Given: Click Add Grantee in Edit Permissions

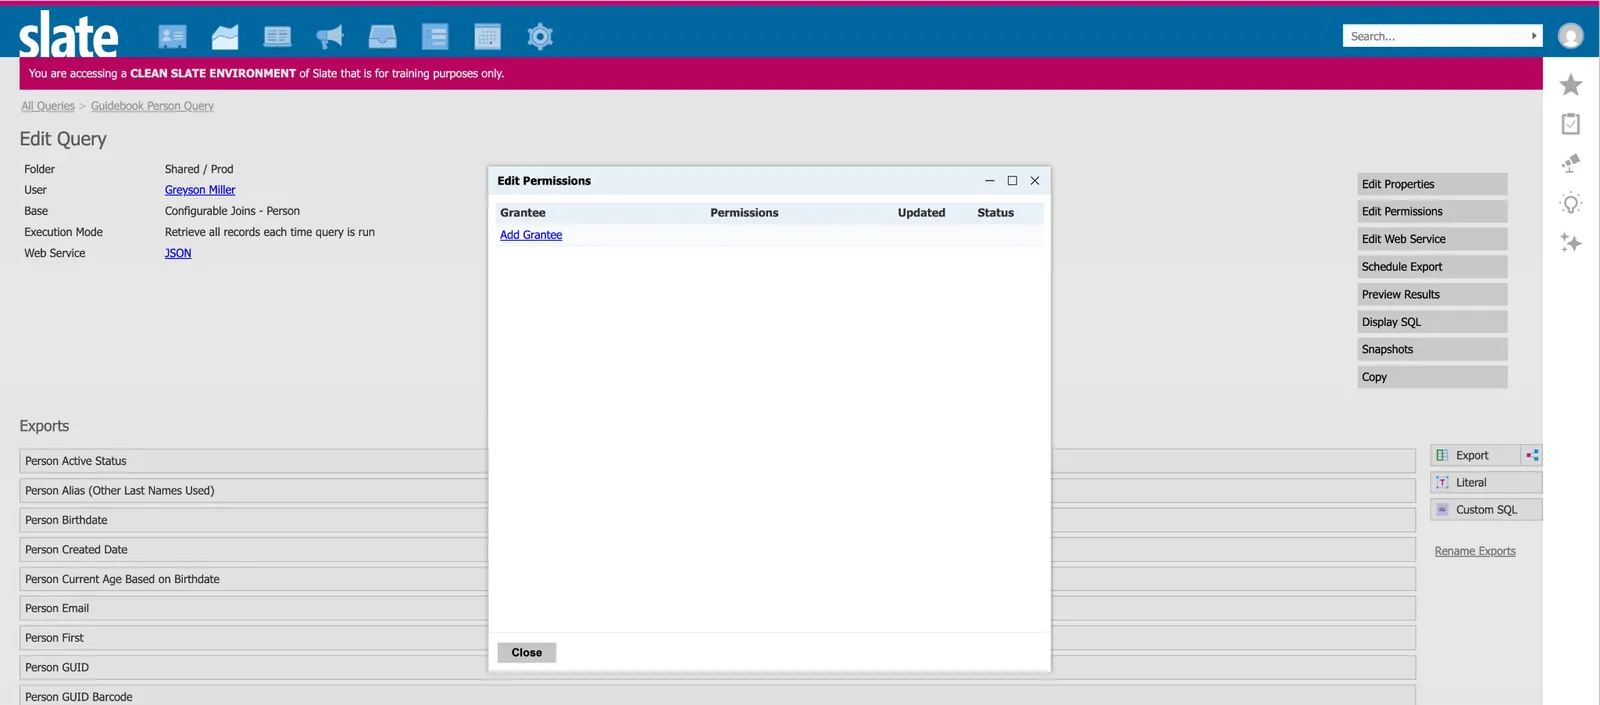Looking at the screenshot, I should coord(531,235).
